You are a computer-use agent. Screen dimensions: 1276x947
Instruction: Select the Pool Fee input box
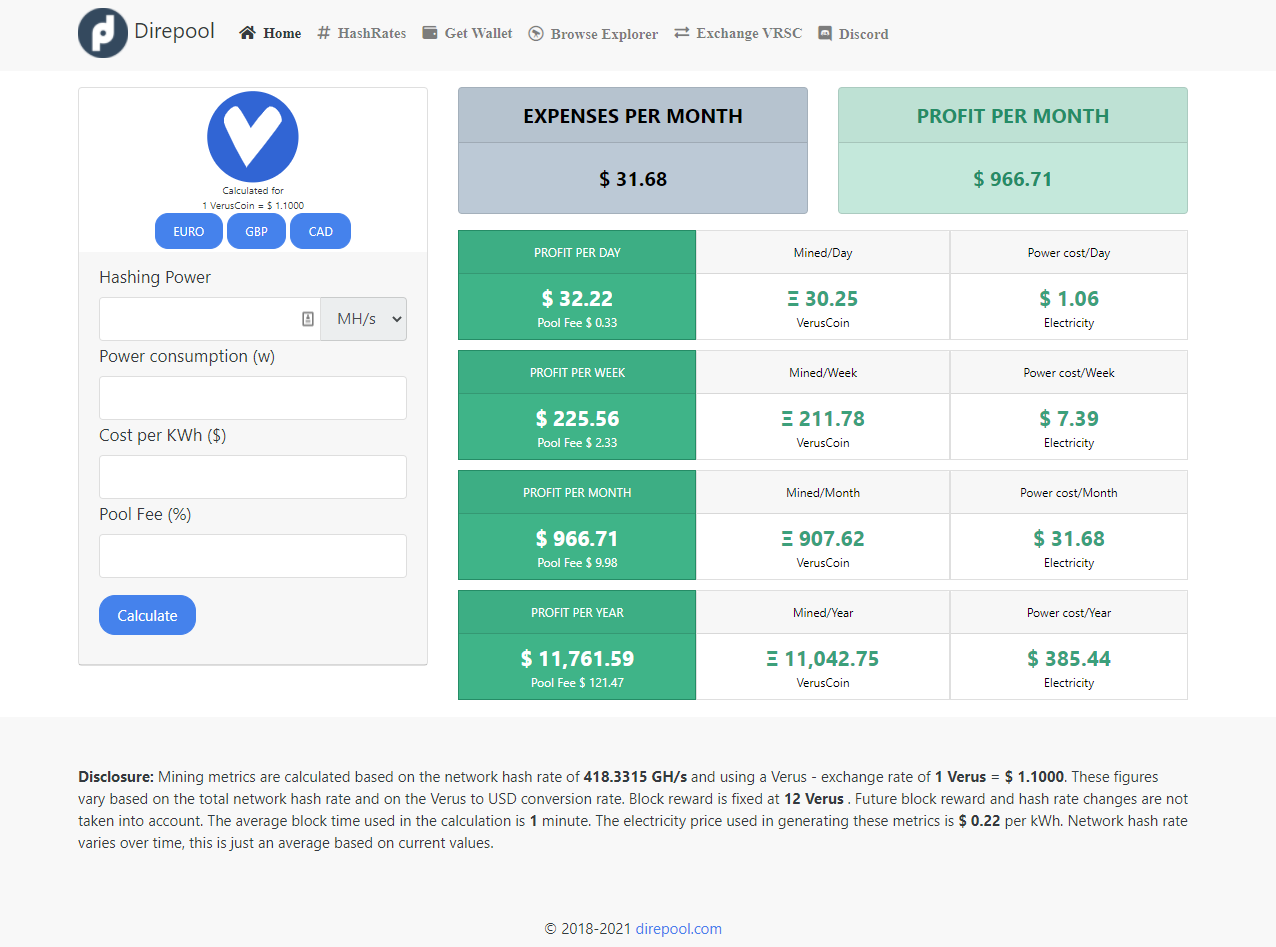point(253,556)
